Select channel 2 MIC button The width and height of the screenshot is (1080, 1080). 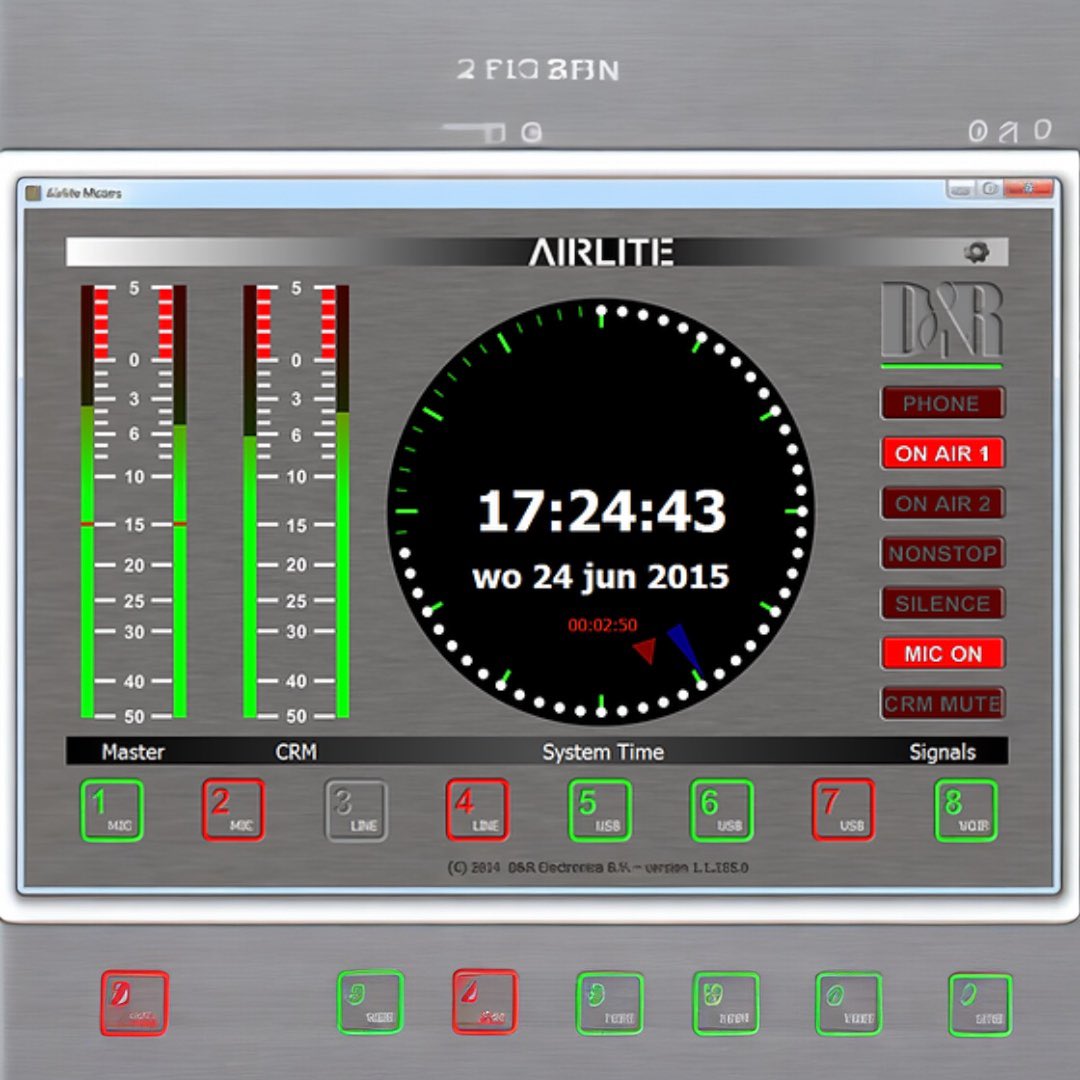click(x=233, y=810)
